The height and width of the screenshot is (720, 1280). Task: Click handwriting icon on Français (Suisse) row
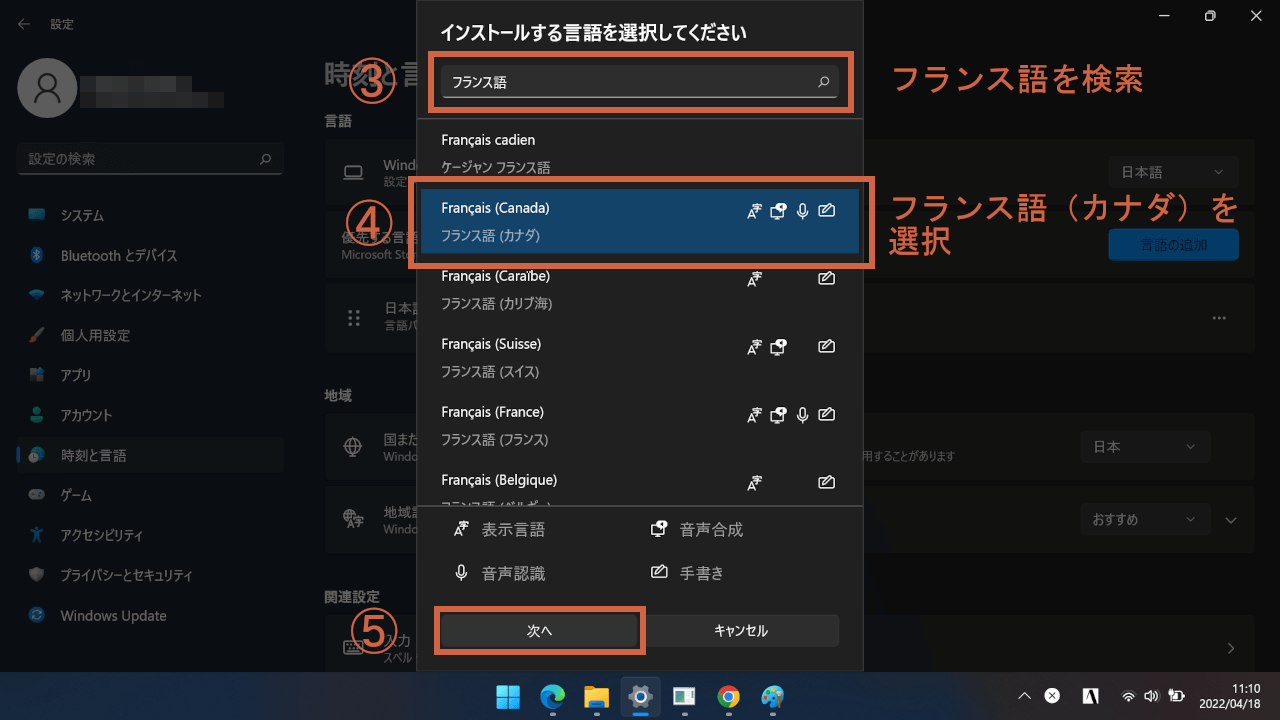point(826,347)
